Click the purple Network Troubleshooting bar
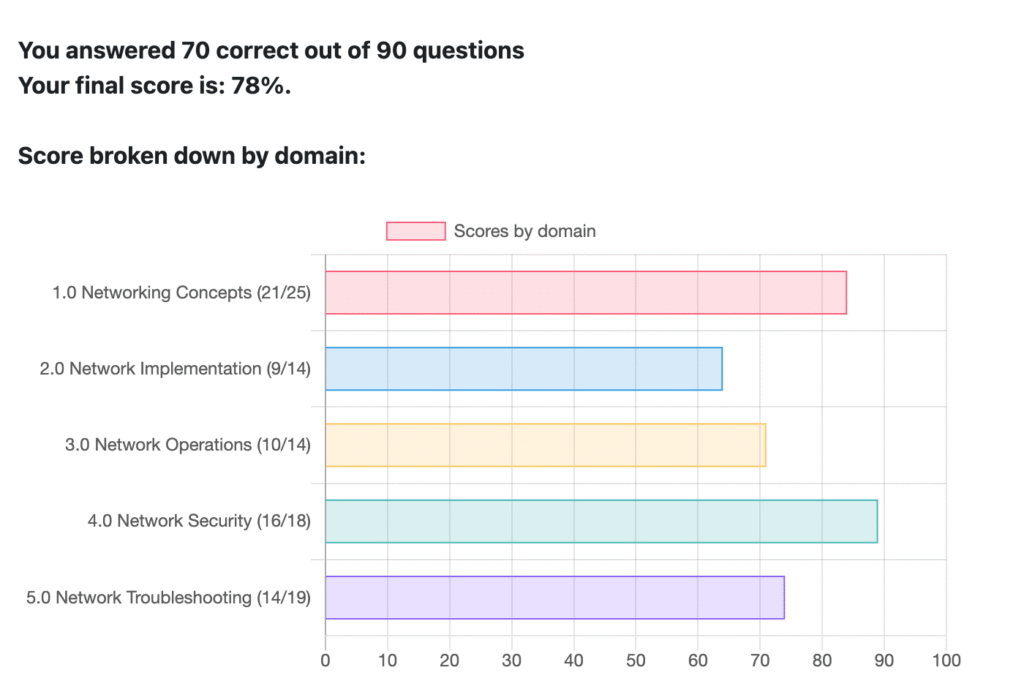1024x692 pixels. coord(554,597)
